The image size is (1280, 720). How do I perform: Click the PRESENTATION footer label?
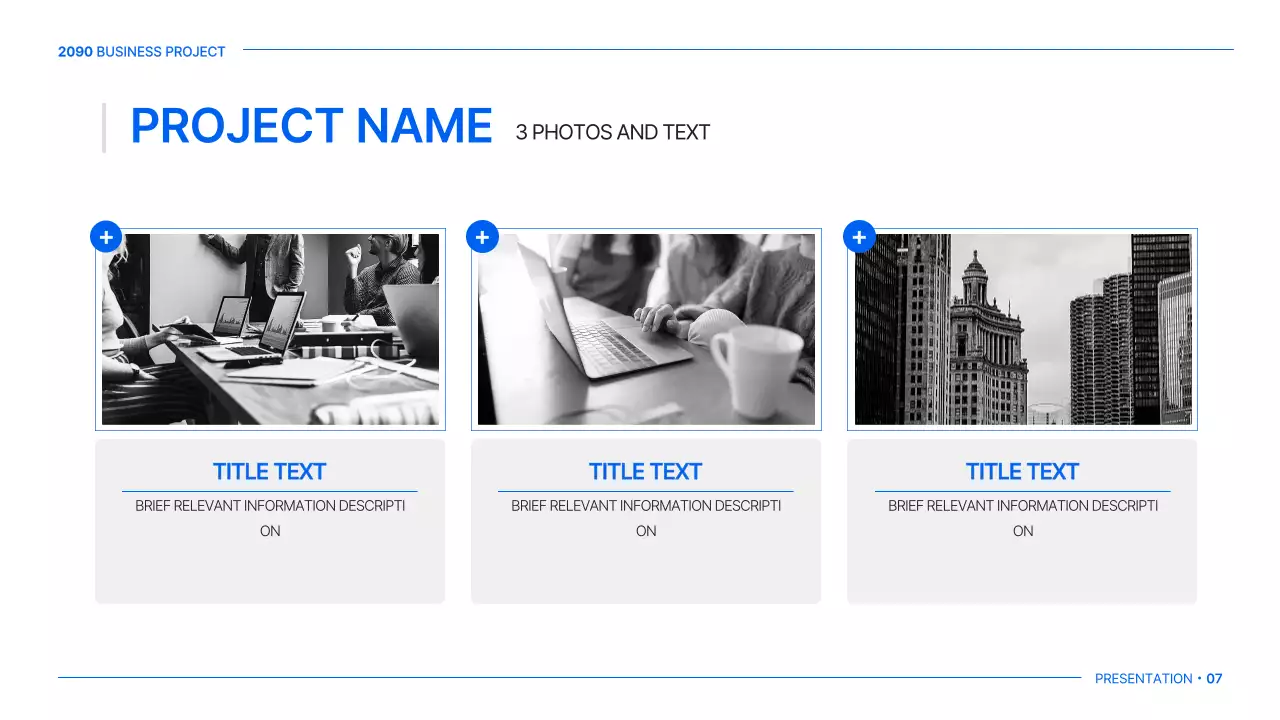(1143, 679)
